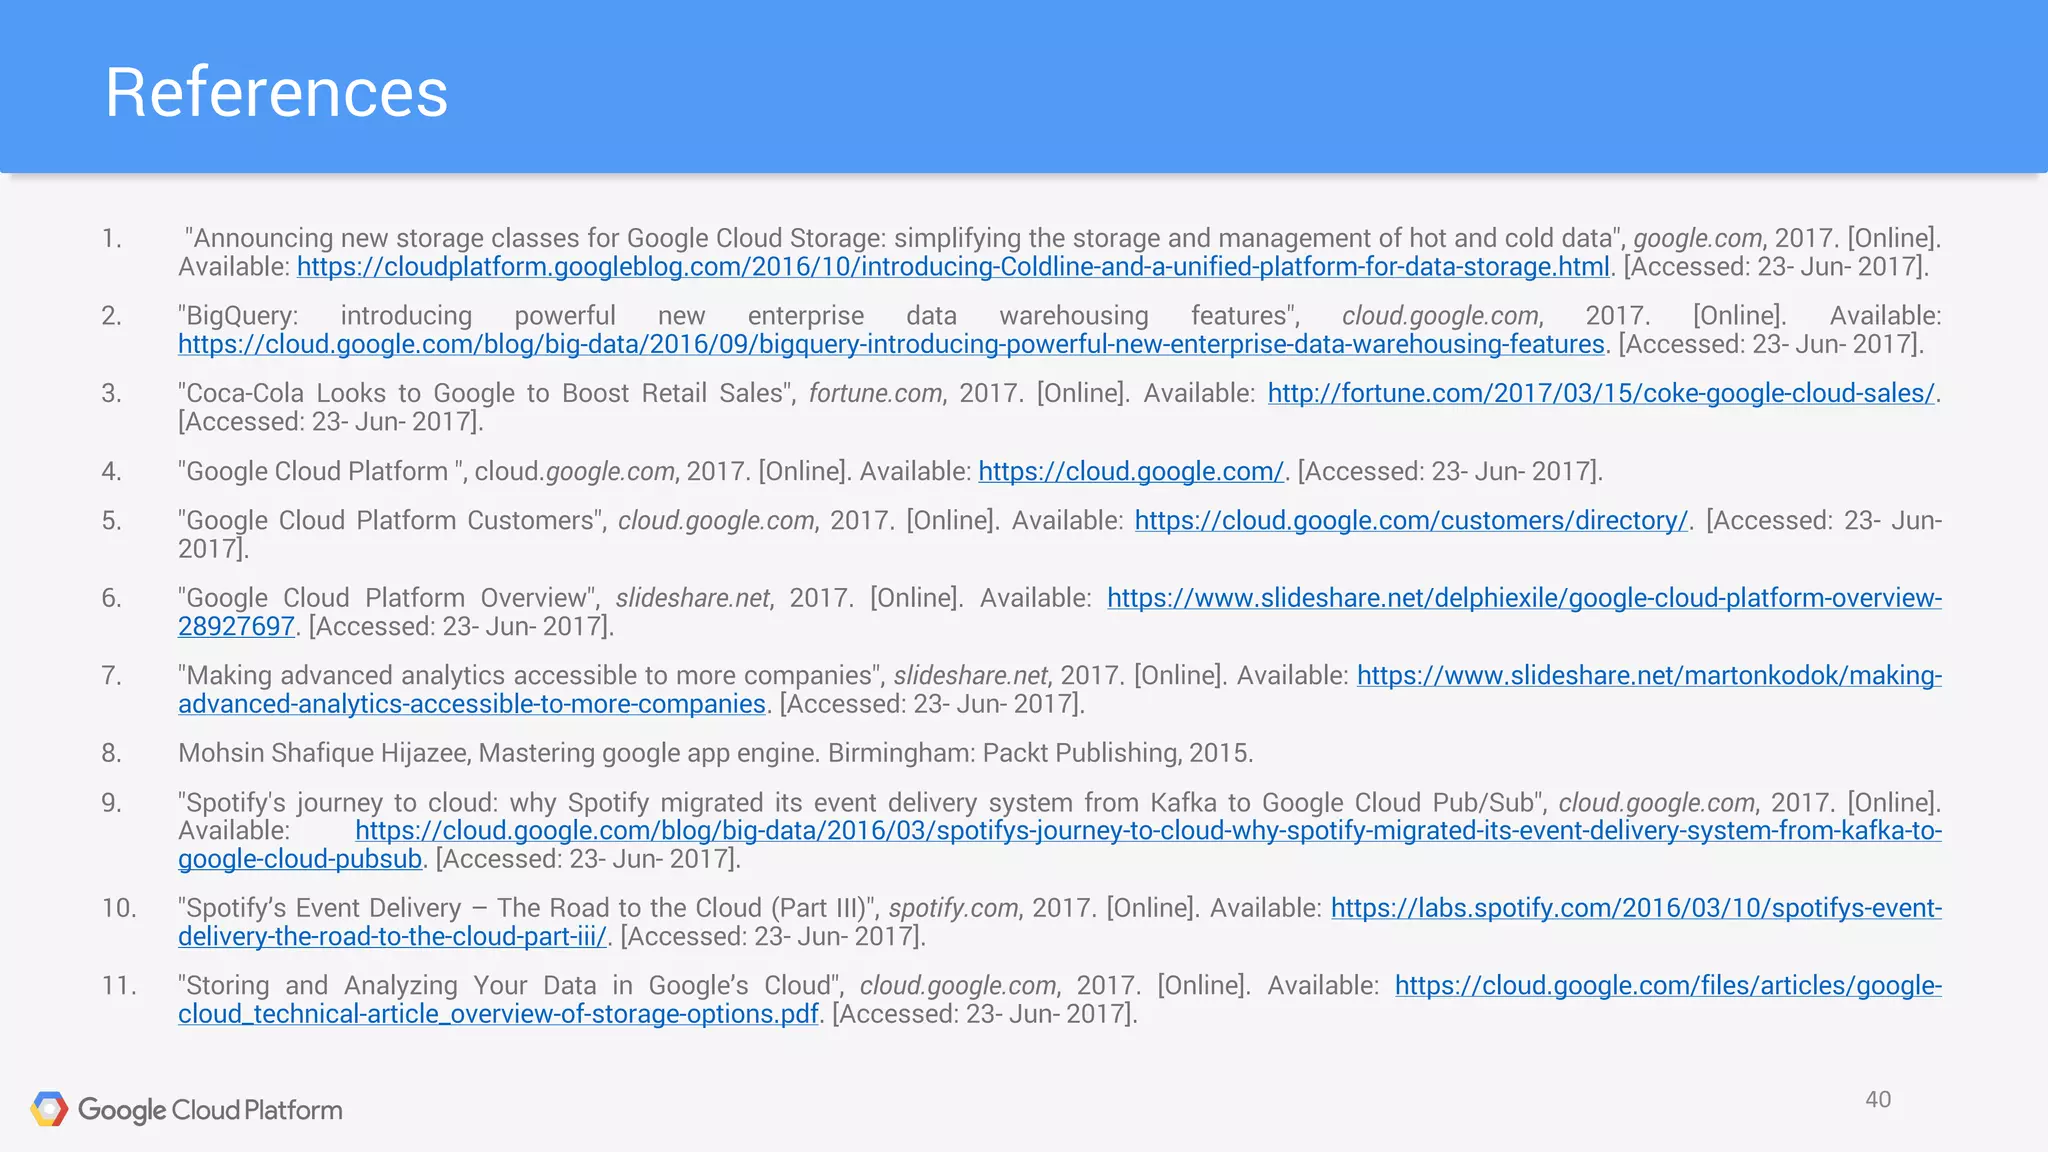Click the title "Google Cloud Platform Customers"
Viewport: 2048px width, 1152px height.
[x=390, y=520]
